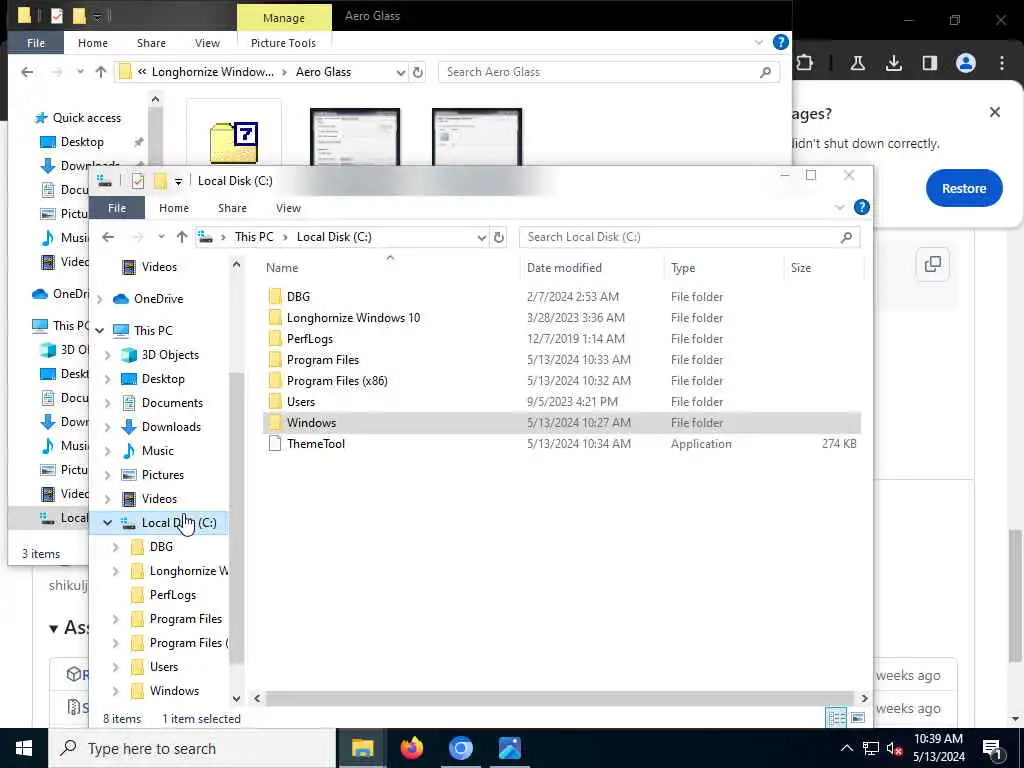Show hidden tray icons chevron
Image resolution: width=1024 pixels, height=768 pixels.
pos(846,748)
